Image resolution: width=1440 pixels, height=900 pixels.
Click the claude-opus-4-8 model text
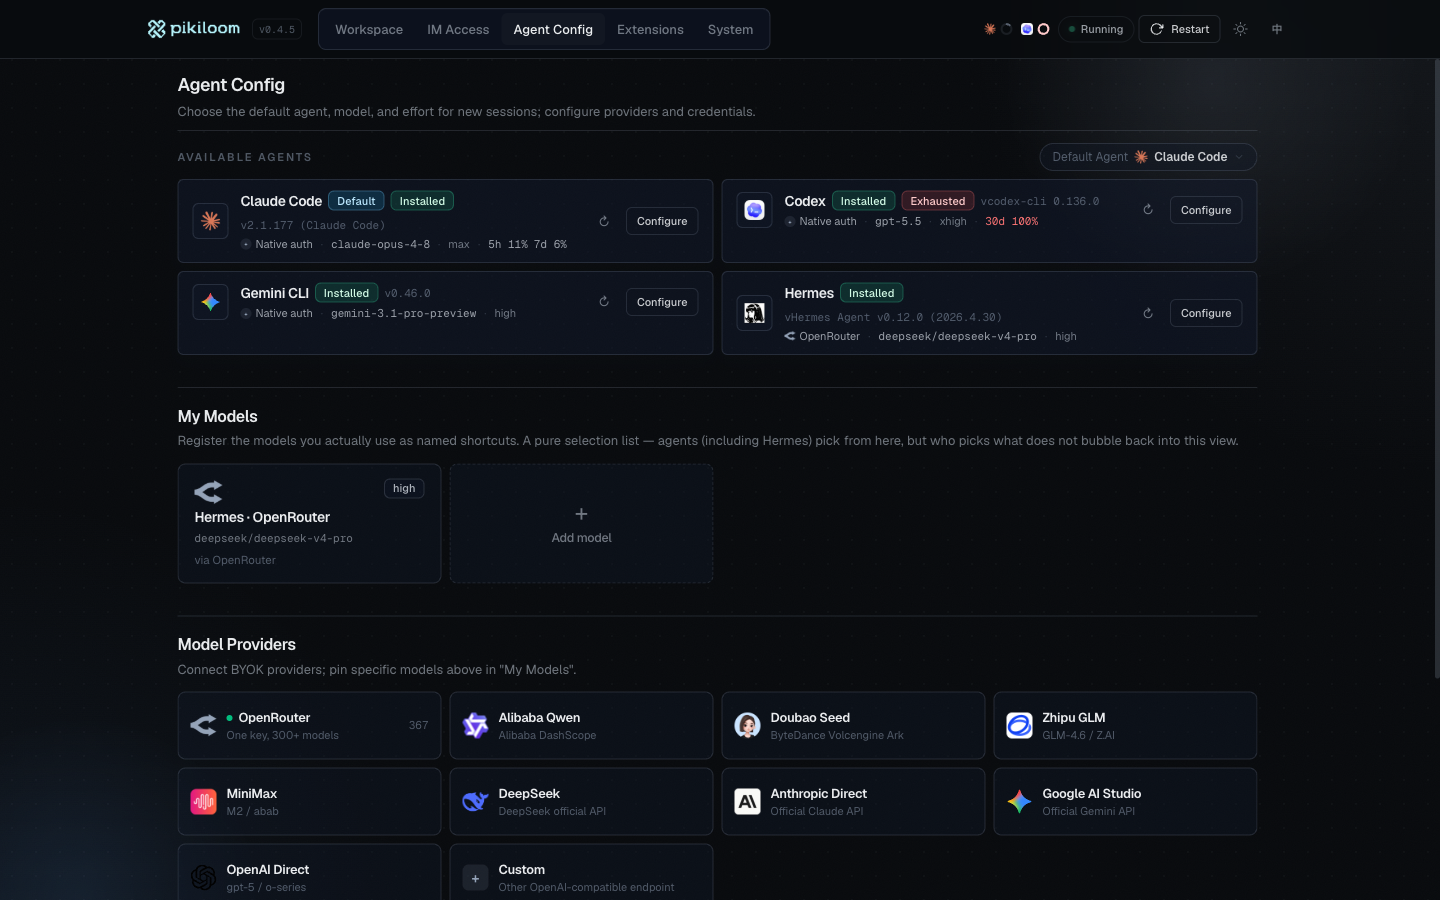[x=380, y=244]
